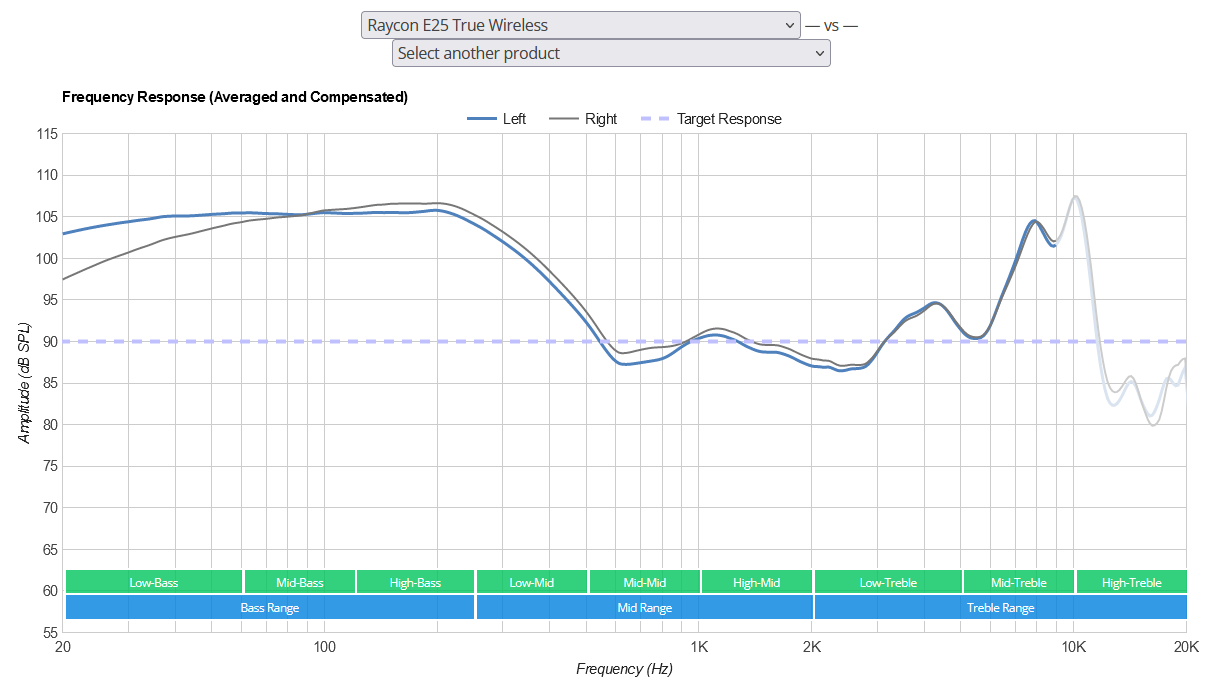Click the 65 amplitude axis tick label

[x=50, y=550]
